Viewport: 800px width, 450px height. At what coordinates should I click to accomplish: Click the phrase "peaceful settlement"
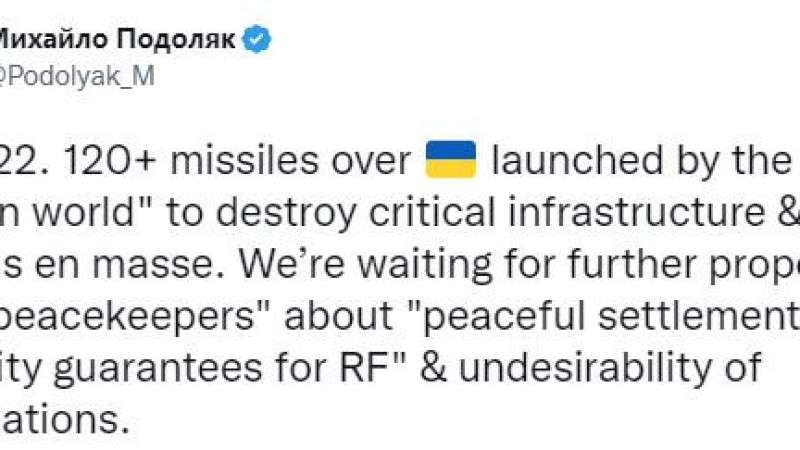tap(612, 316)
